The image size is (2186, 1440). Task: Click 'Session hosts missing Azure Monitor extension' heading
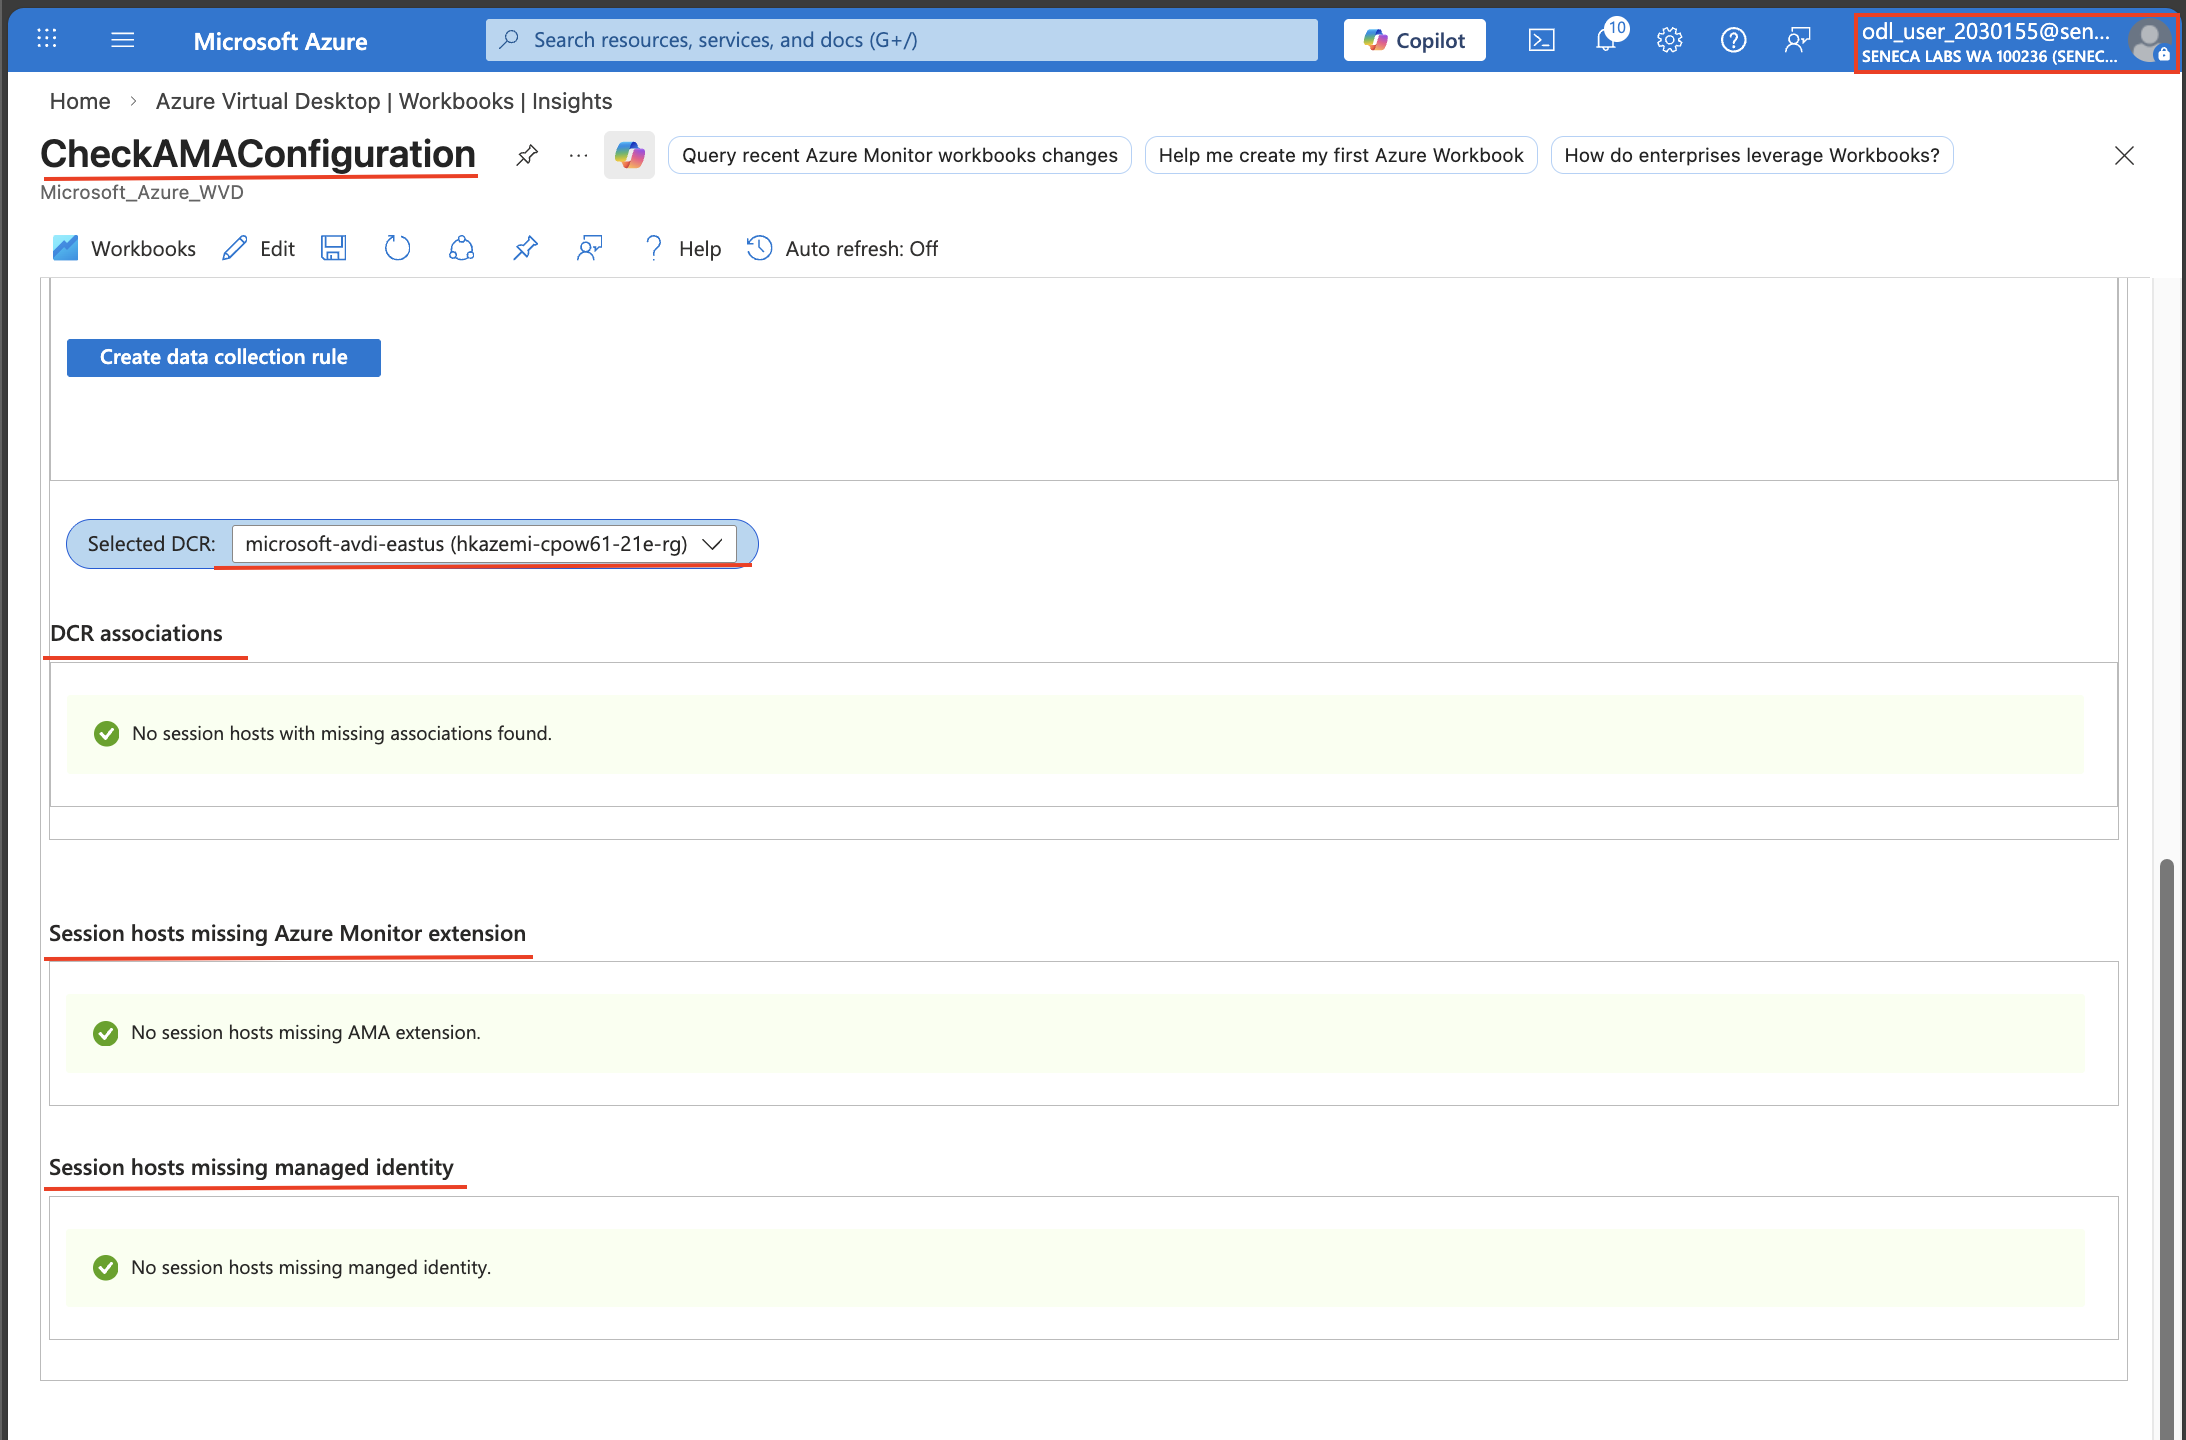click(x=288, y=934)
